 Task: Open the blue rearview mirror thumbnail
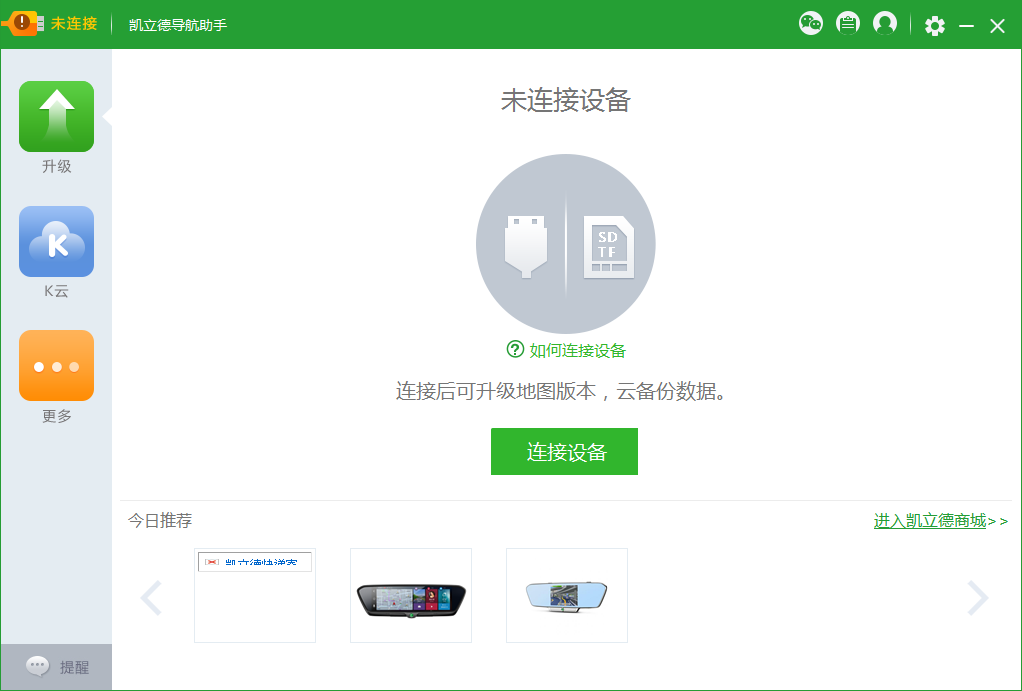pyautogui.click(x=567, y=595)
